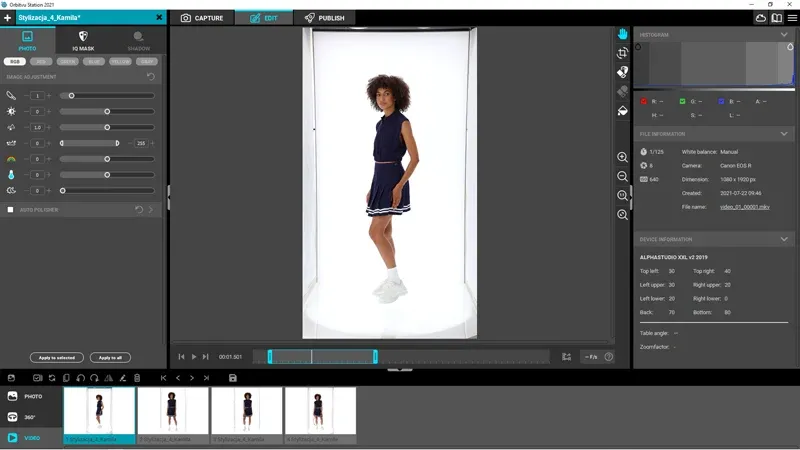Image resolution: width=800 pixels, height=450 pixels.
Task: Select the crop tool
Action: (x=622, y=53)
